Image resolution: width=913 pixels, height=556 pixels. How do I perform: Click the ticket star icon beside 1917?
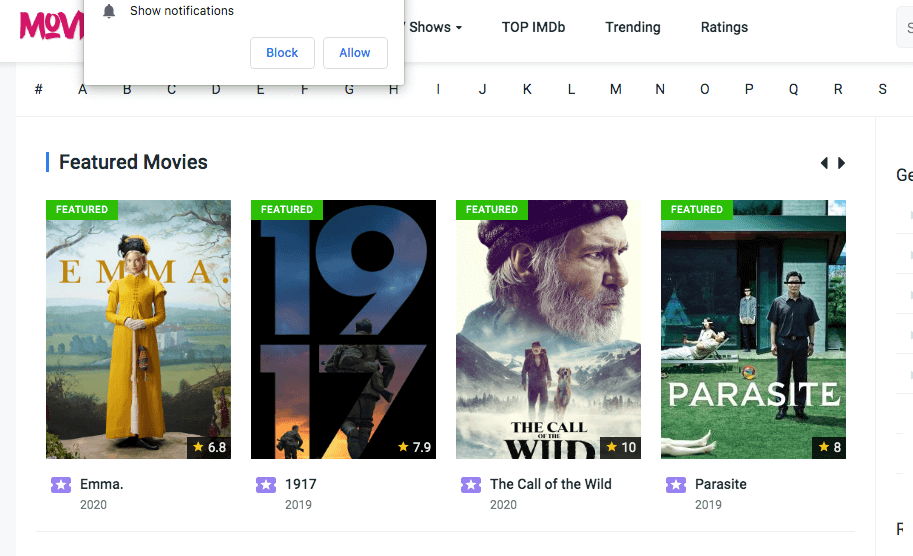pyautogui.click(x=266, y=484)
